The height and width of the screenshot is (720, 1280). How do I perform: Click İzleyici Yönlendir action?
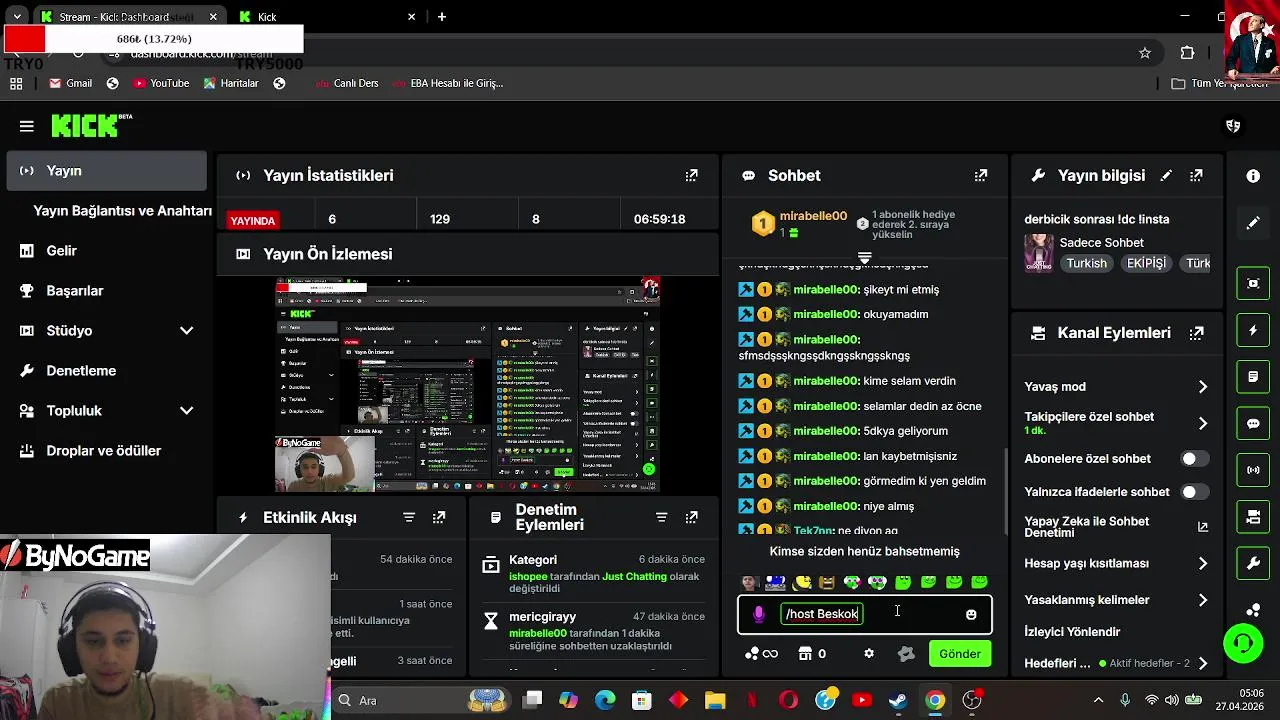click(x=1072, y=632)
